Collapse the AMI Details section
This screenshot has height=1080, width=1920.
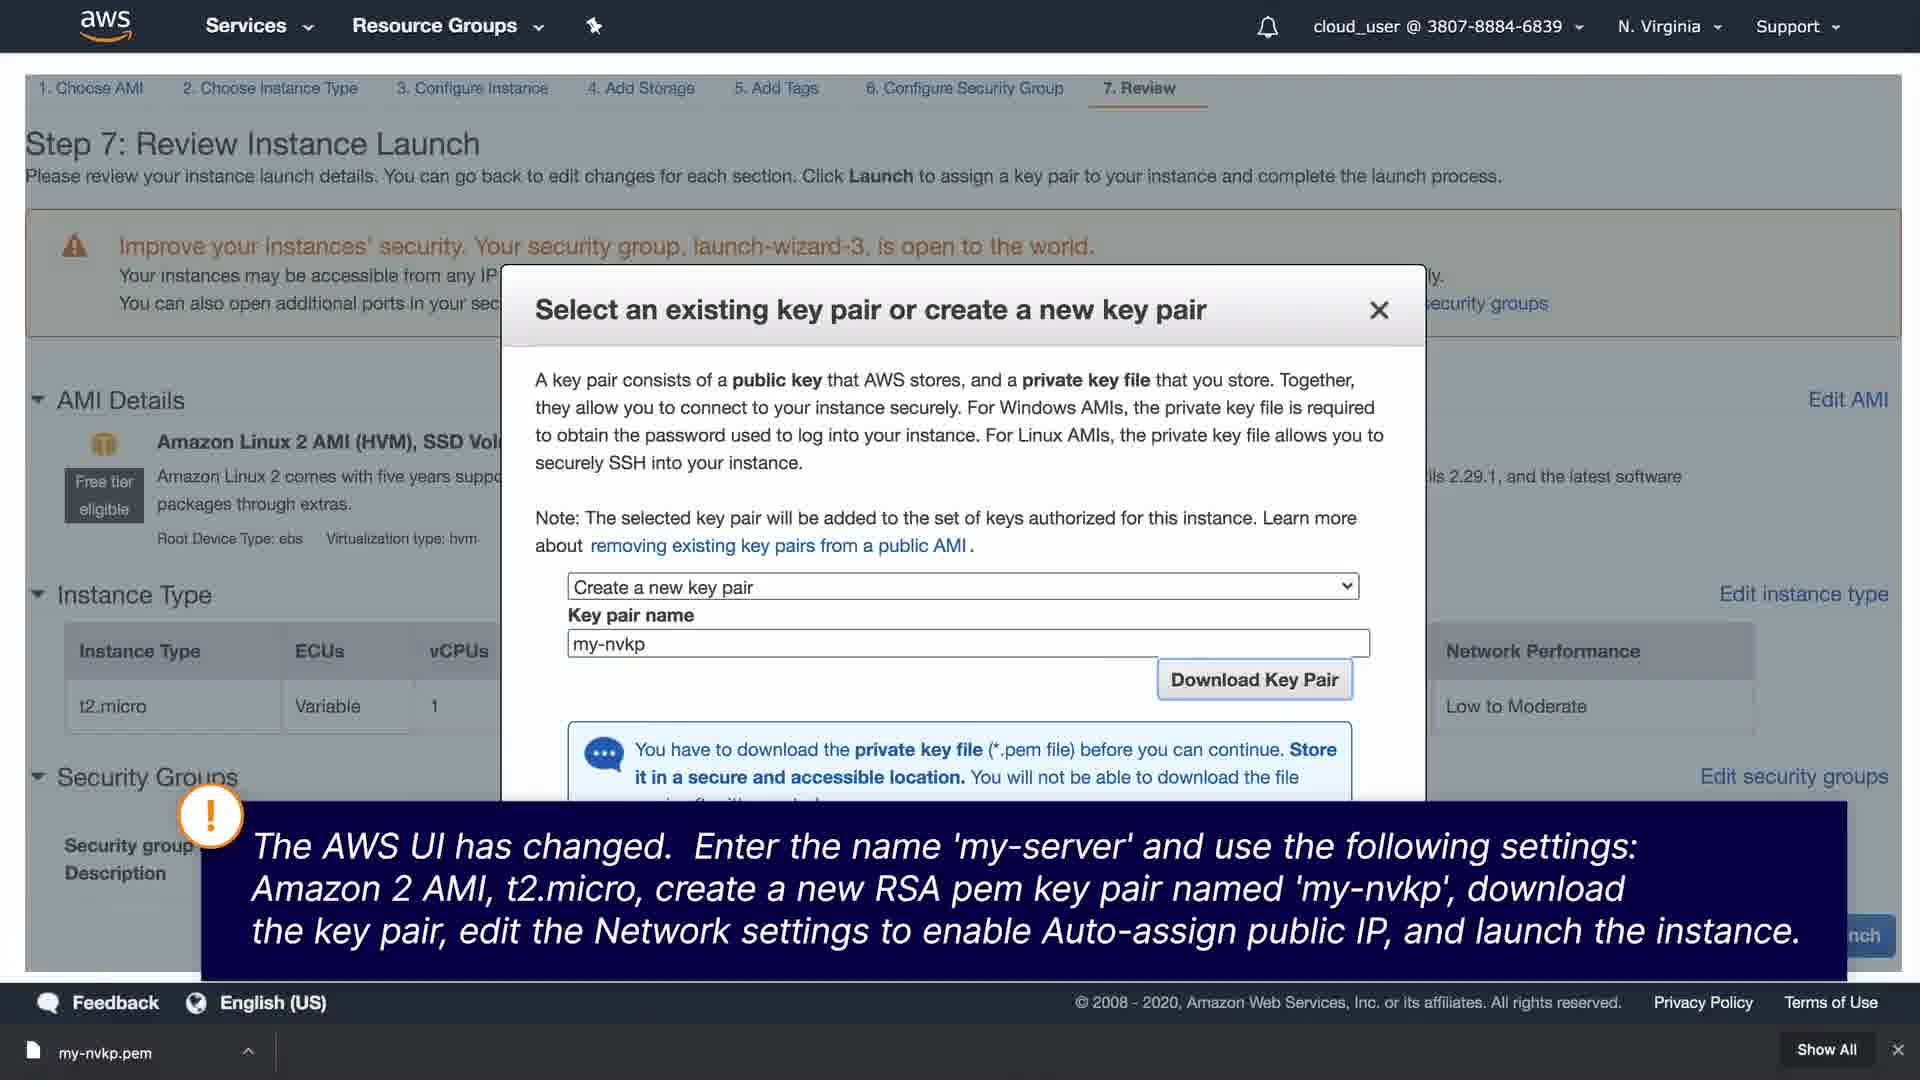click(x=38, y=400)
